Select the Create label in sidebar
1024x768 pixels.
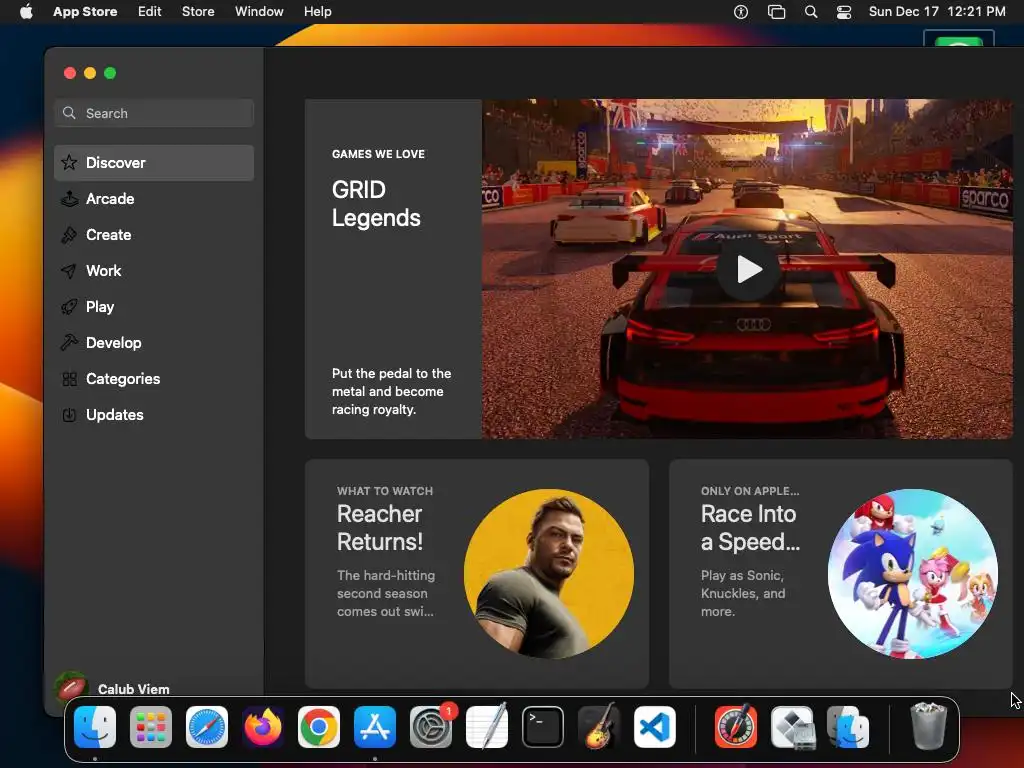pyautogui.click(x=108, y=234)
